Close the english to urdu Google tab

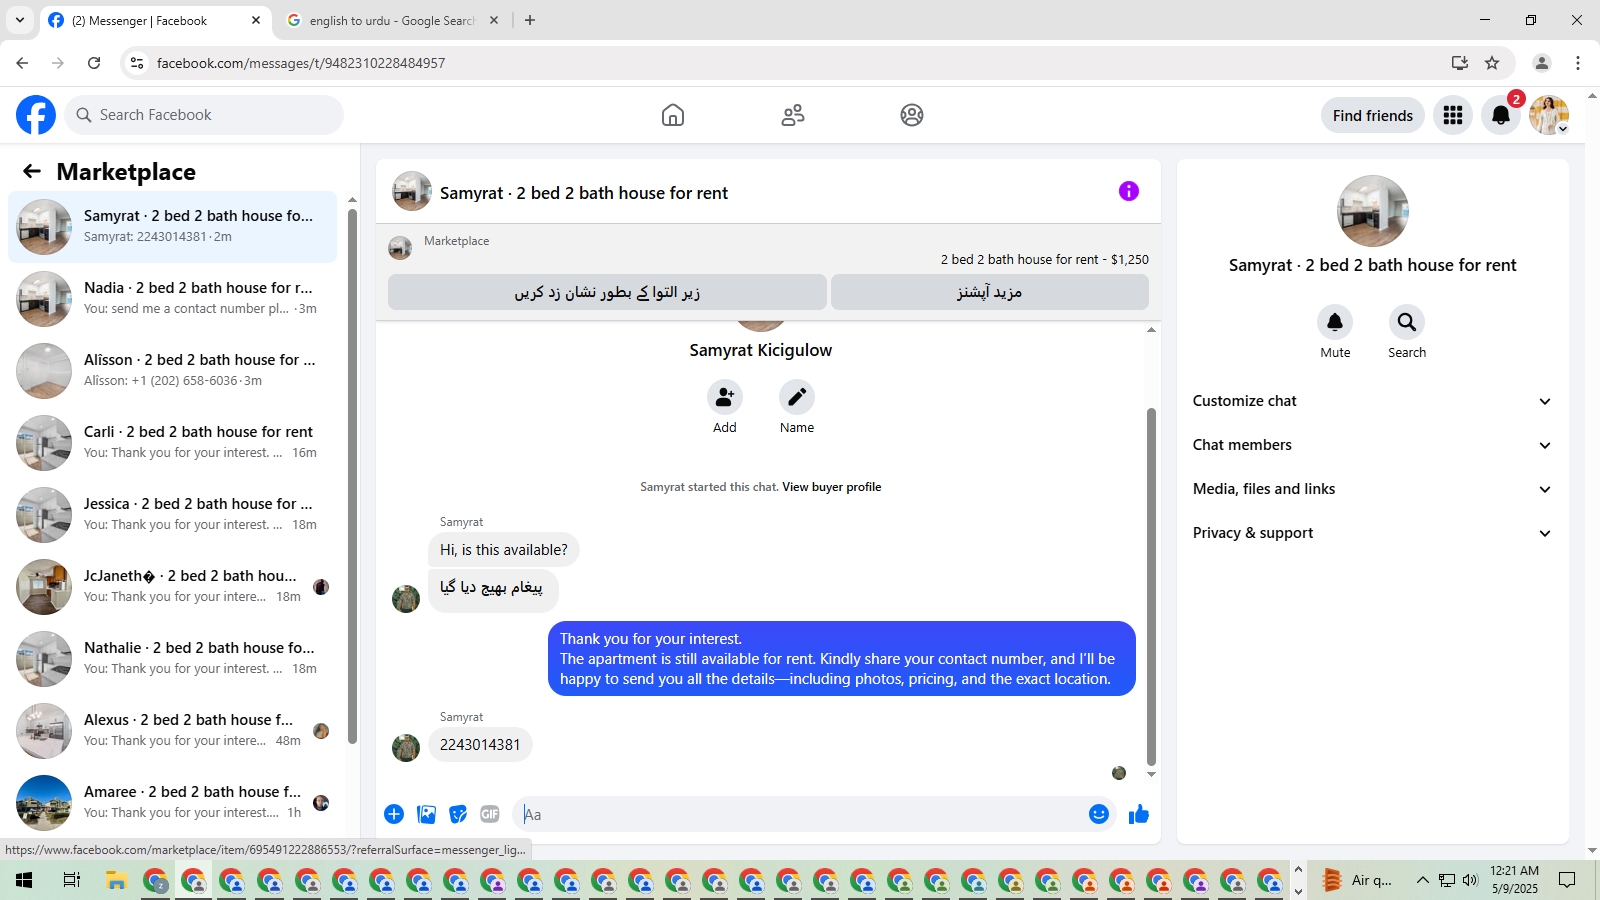click(494, 20)
